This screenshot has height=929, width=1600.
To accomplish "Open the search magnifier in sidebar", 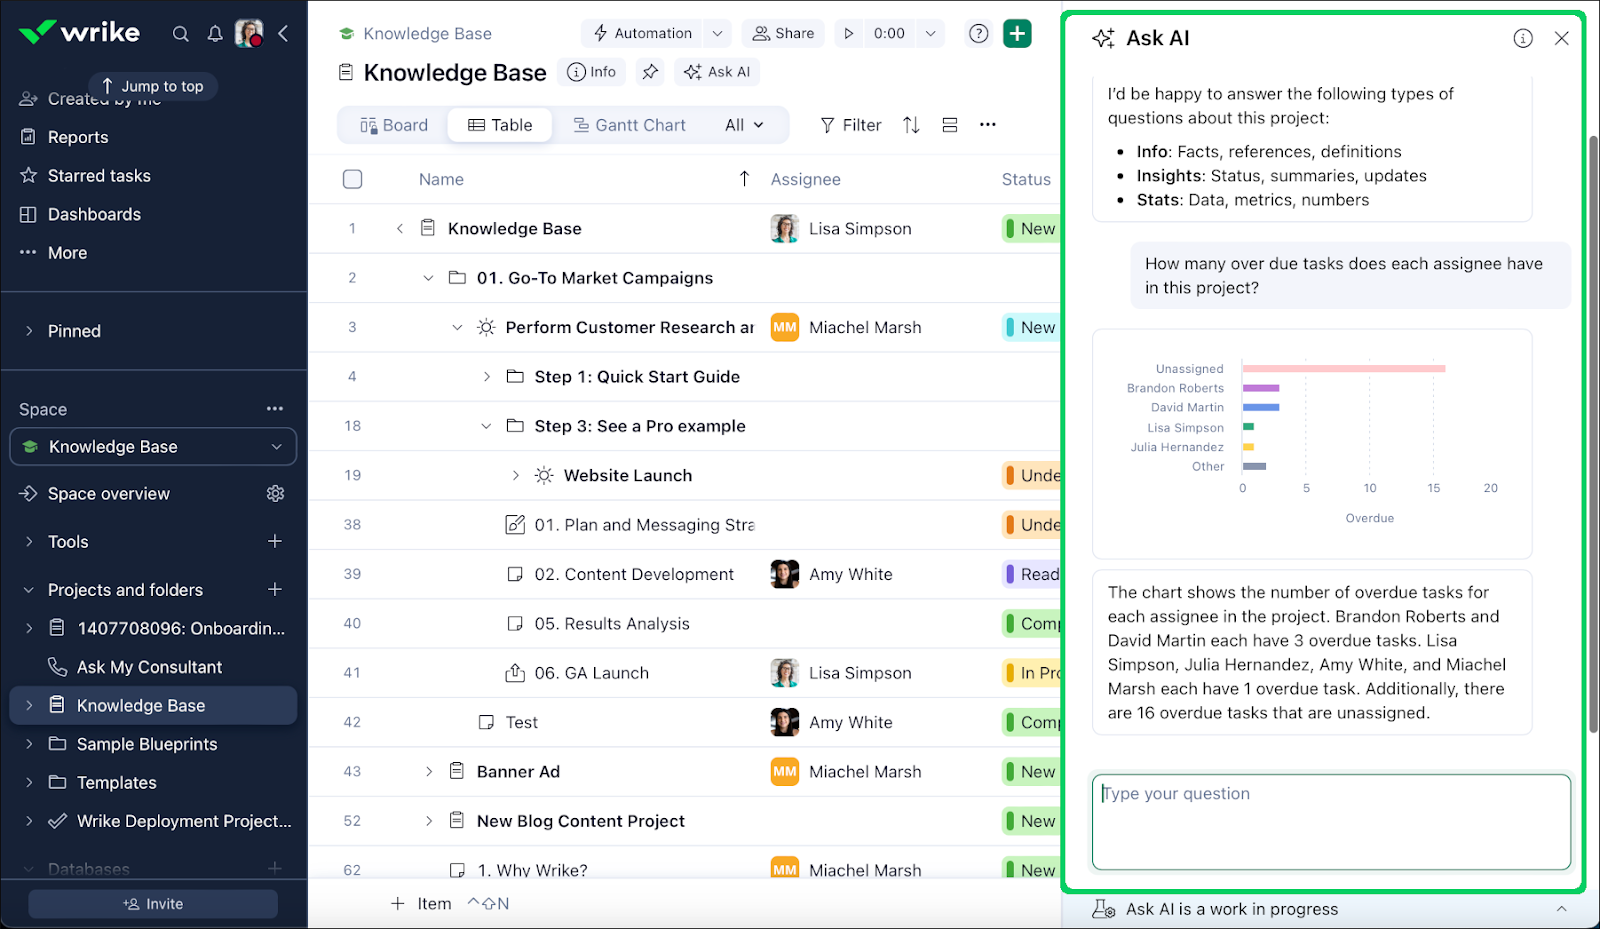I will tap(181, 34).
